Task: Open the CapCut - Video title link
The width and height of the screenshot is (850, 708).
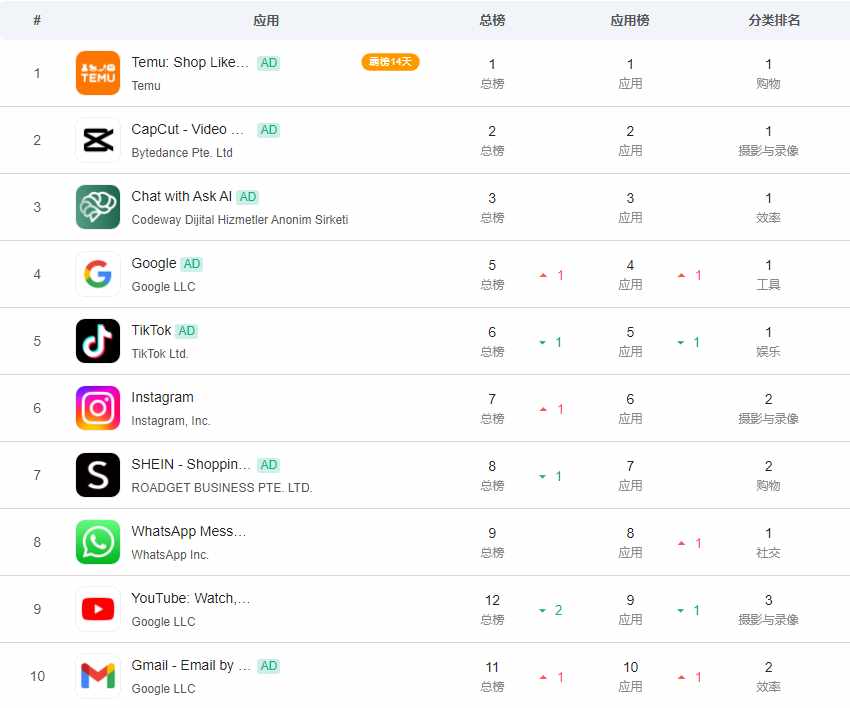Action: [188, 130]
